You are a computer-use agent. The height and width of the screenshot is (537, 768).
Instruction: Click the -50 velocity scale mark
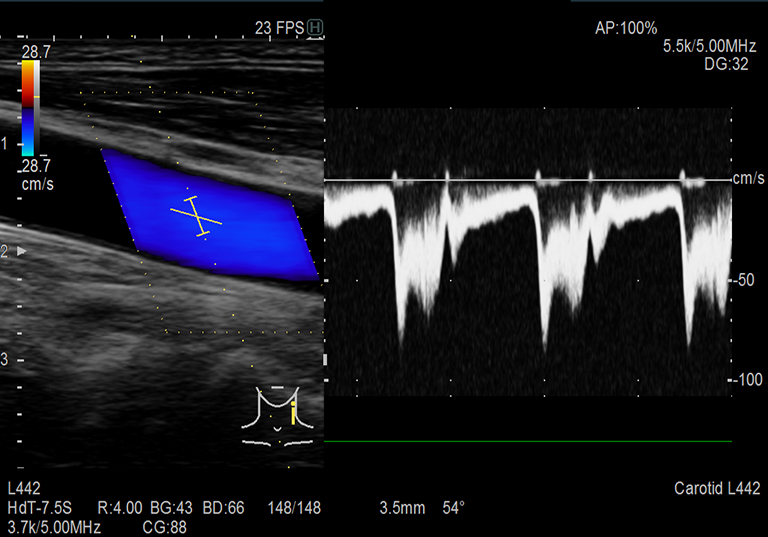tap(743, 280)
